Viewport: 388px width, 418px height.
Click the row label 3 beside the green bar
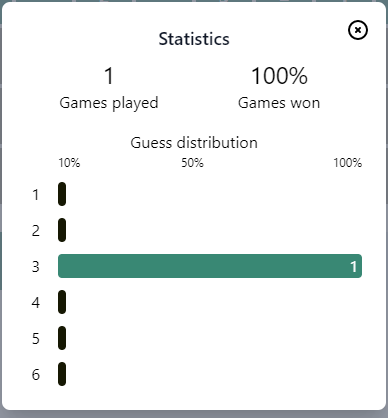36,267
